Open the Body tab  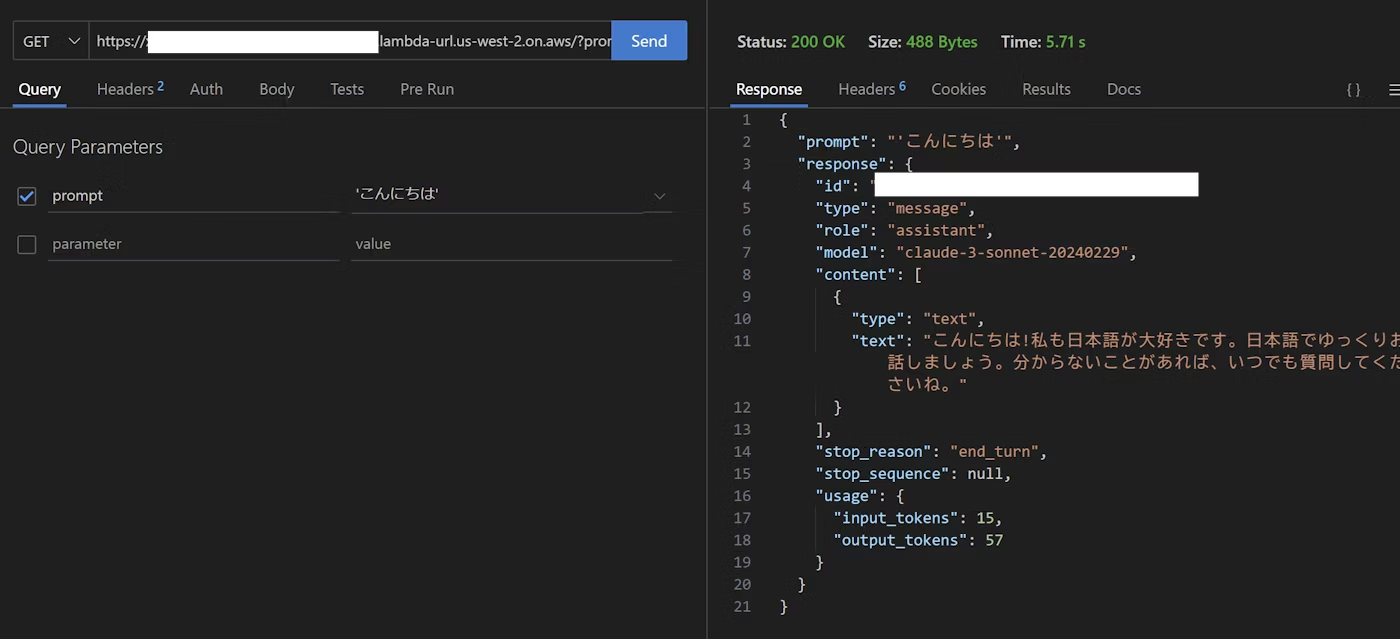(x=276, y=89)
